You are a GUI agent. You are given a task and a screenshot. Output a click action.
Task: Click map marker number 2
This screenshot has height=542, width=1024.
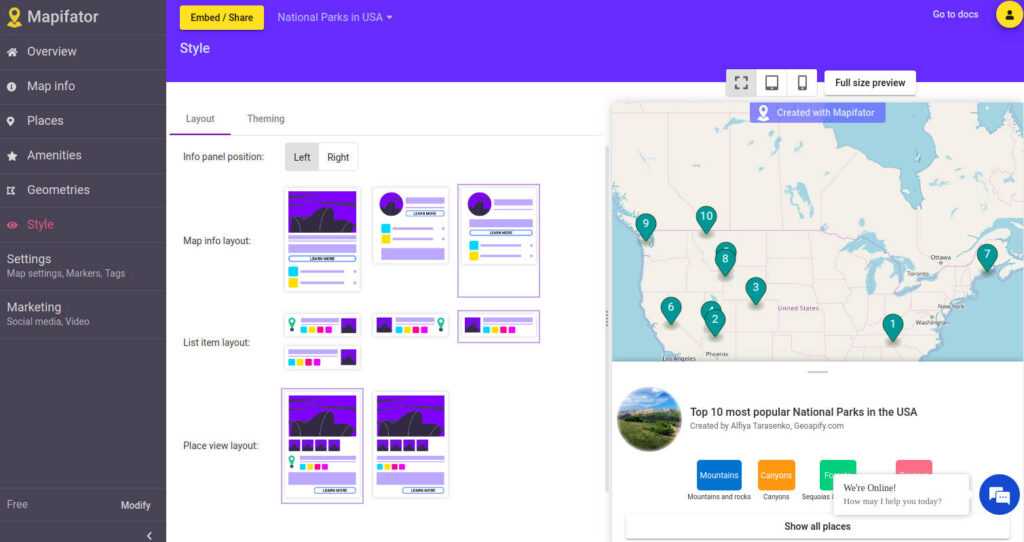coord(715,321)
